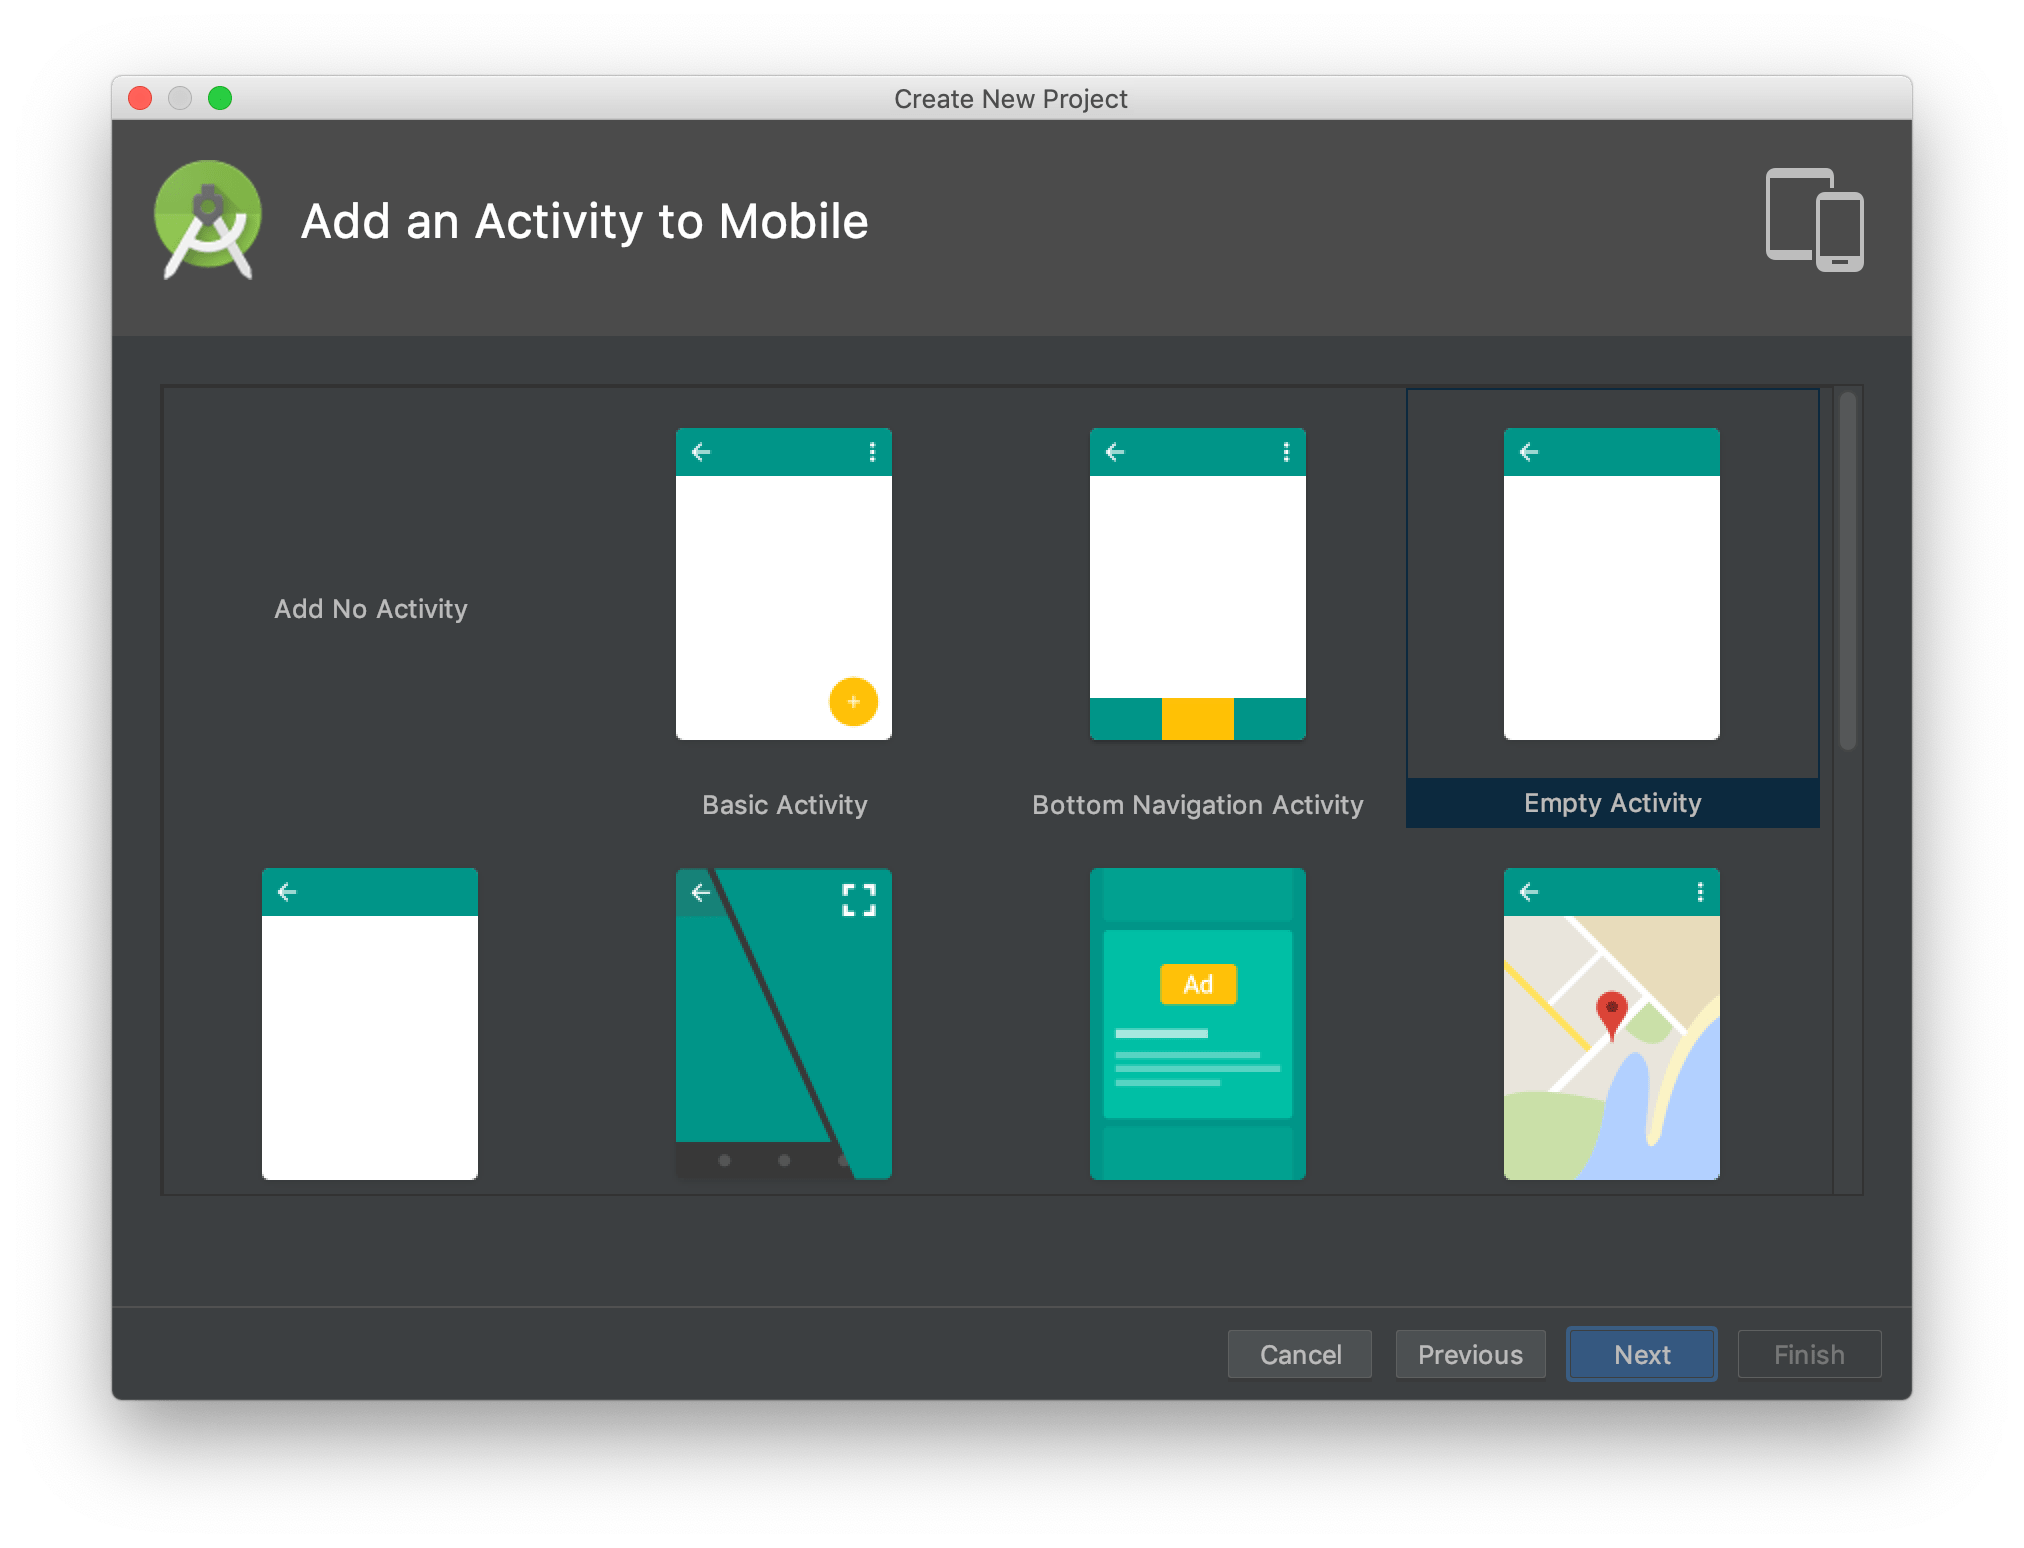The width and height of the screenshot is (2024, 1548).
Task: Select the Add No Activity option
Action: (x=370, y=609)
